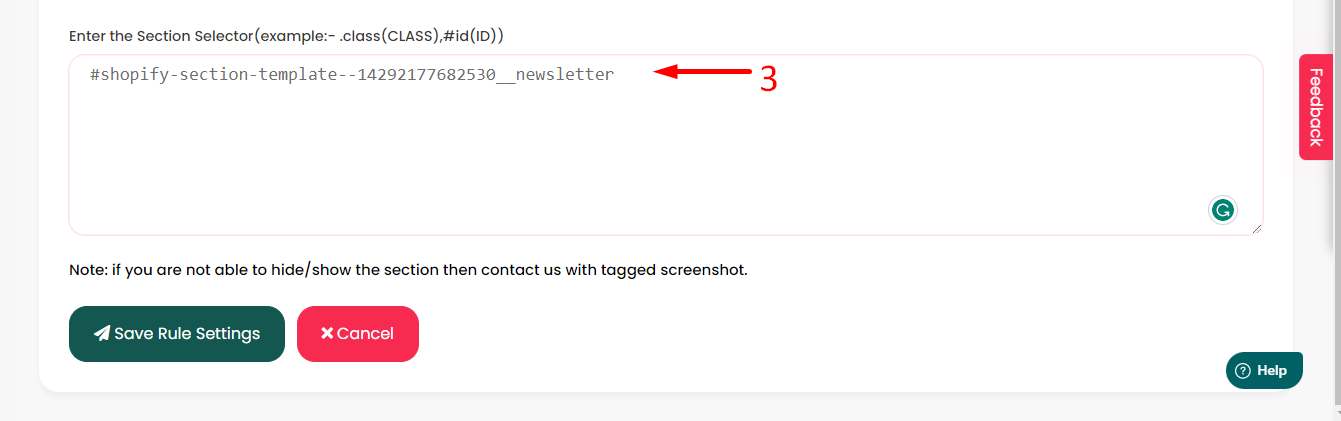Screen dimensions: 1341x421
Task: Click the green Grammarly icon in the textarea
Action: tap(1222, 210)
